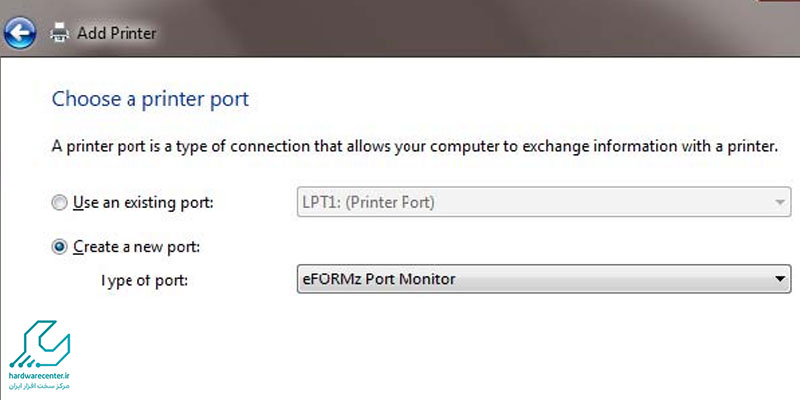The width and height of the screenshot is (800, 400).
Task: Click the greyed LPT1: (Printer Port) text
Action: tap(368, 203)
